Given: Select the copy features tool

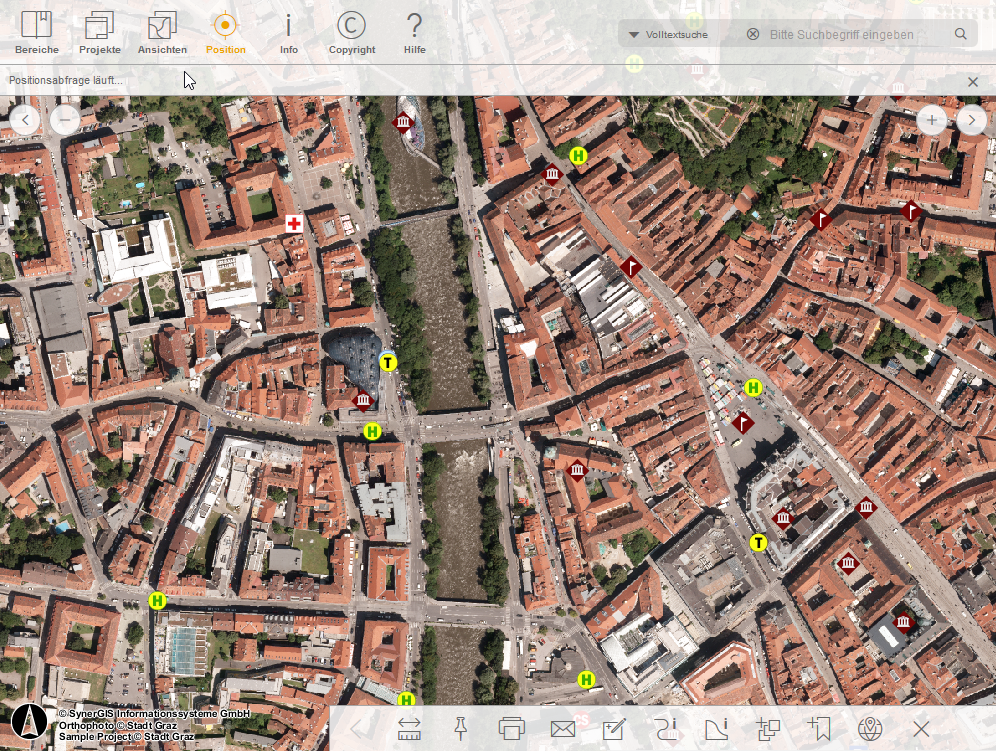Looking at the screenshot, I should (768, 730).
